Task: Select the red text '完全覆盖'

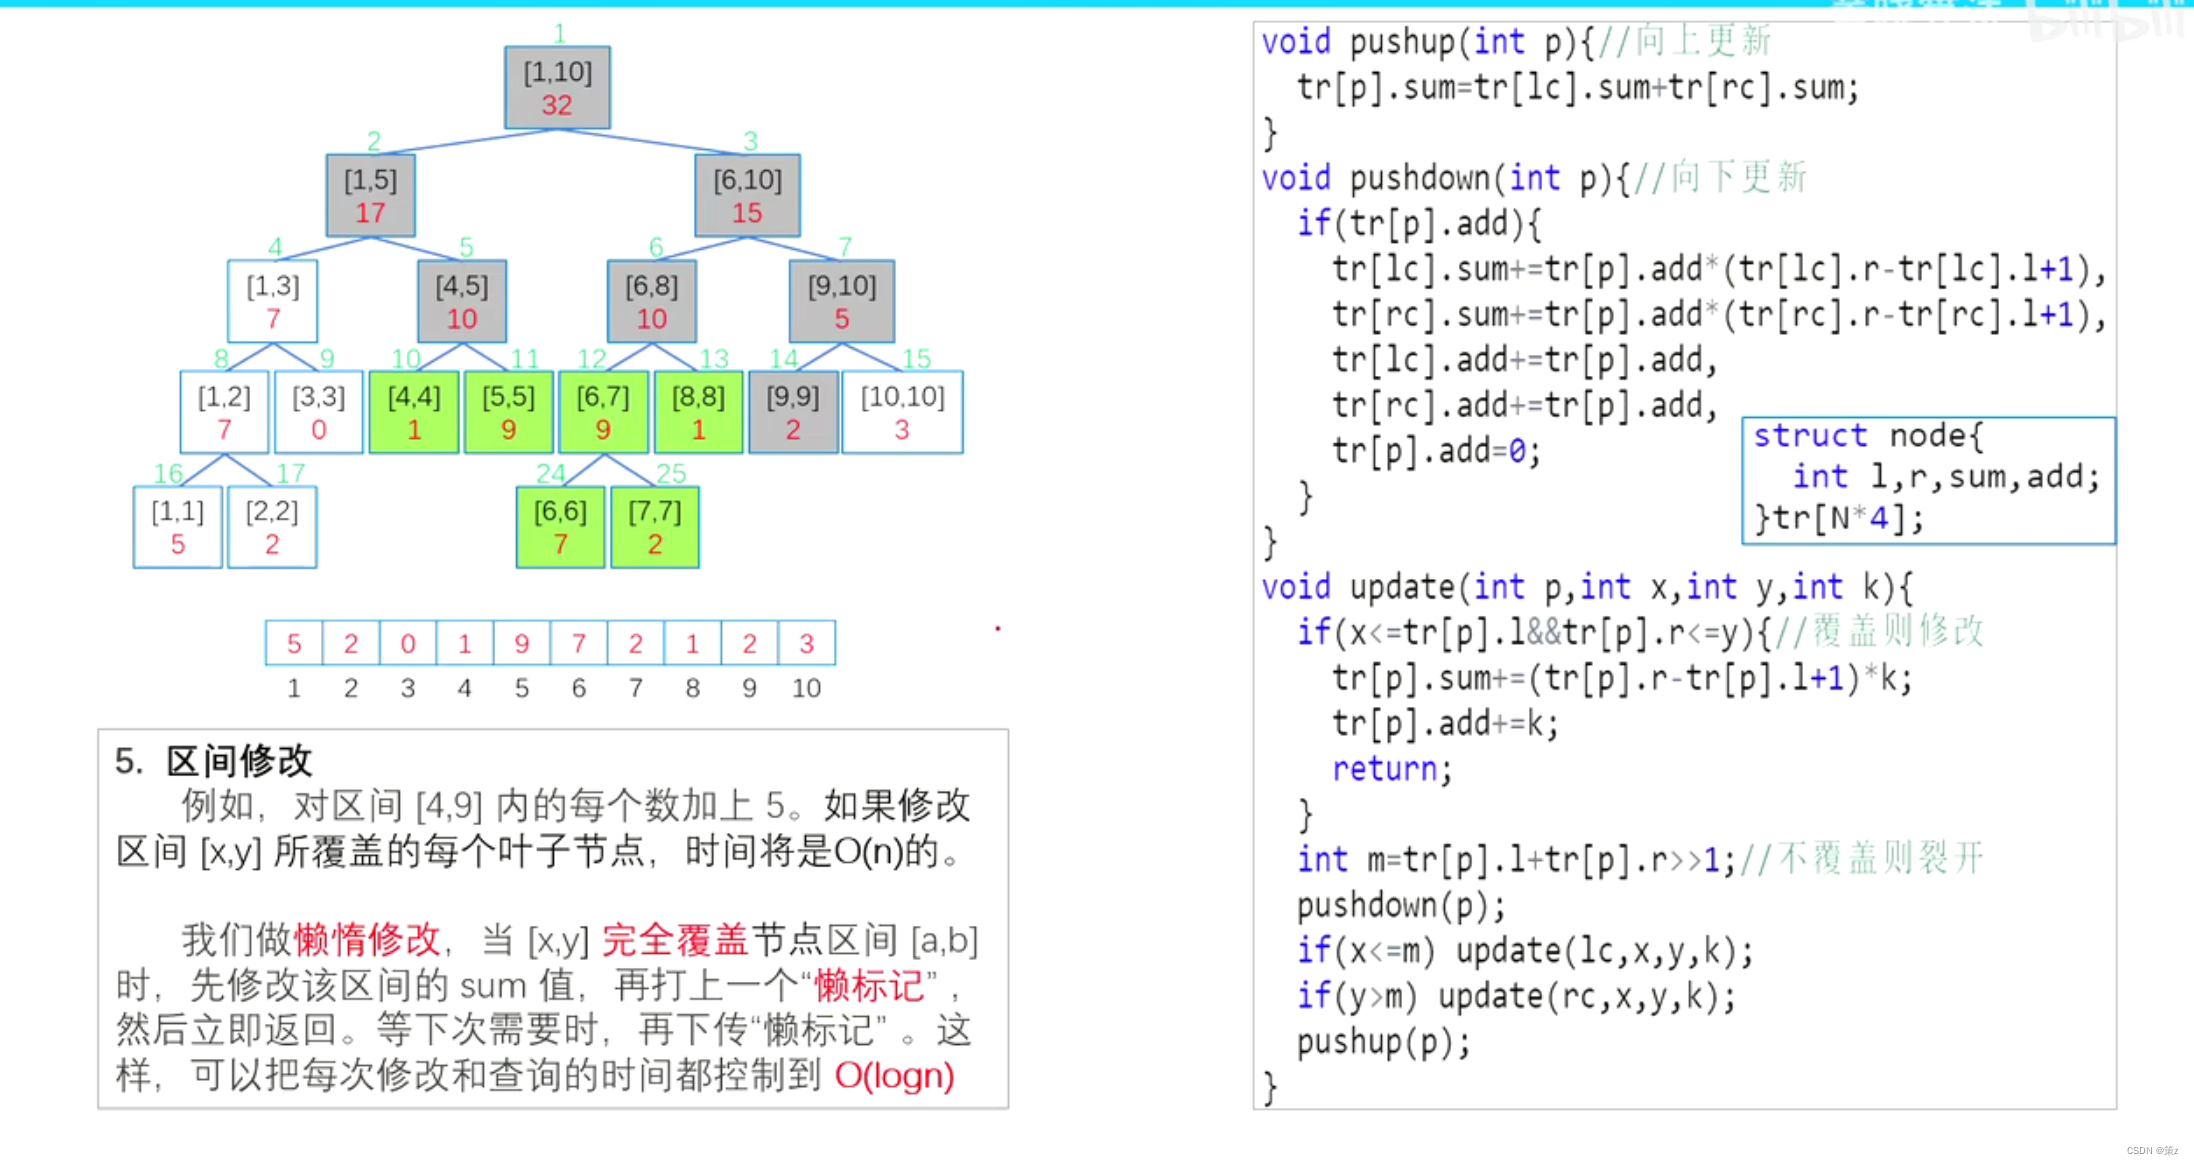Action: 675,940
